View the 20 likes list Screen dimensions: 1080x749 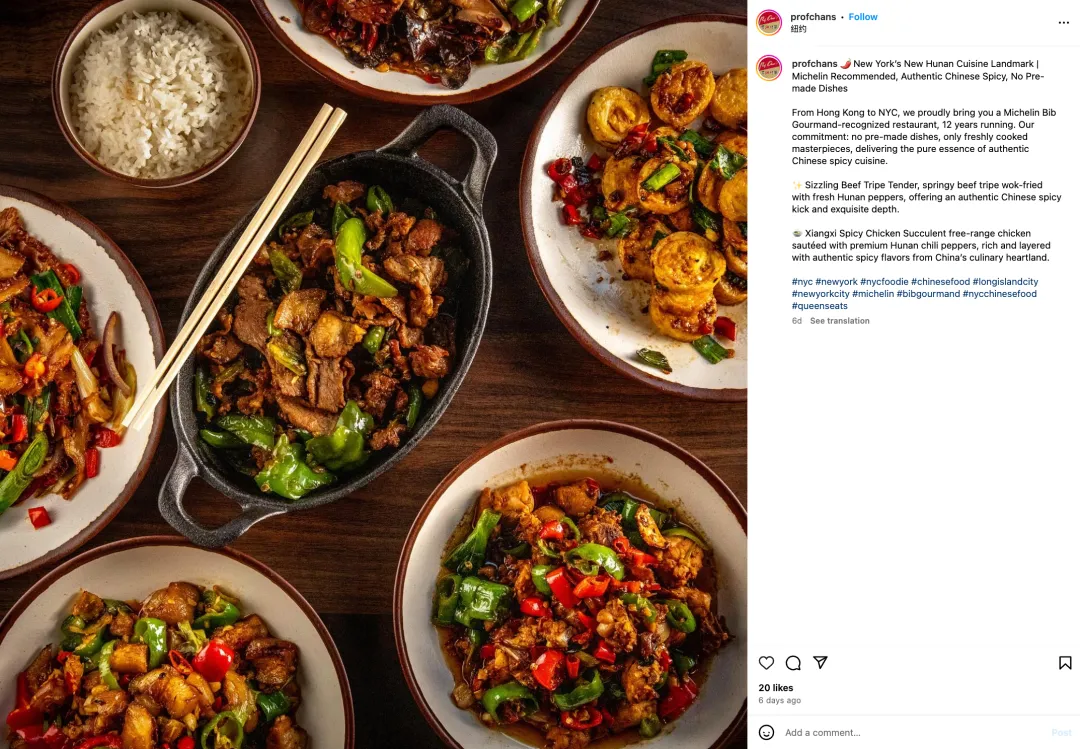pos(776,688)
